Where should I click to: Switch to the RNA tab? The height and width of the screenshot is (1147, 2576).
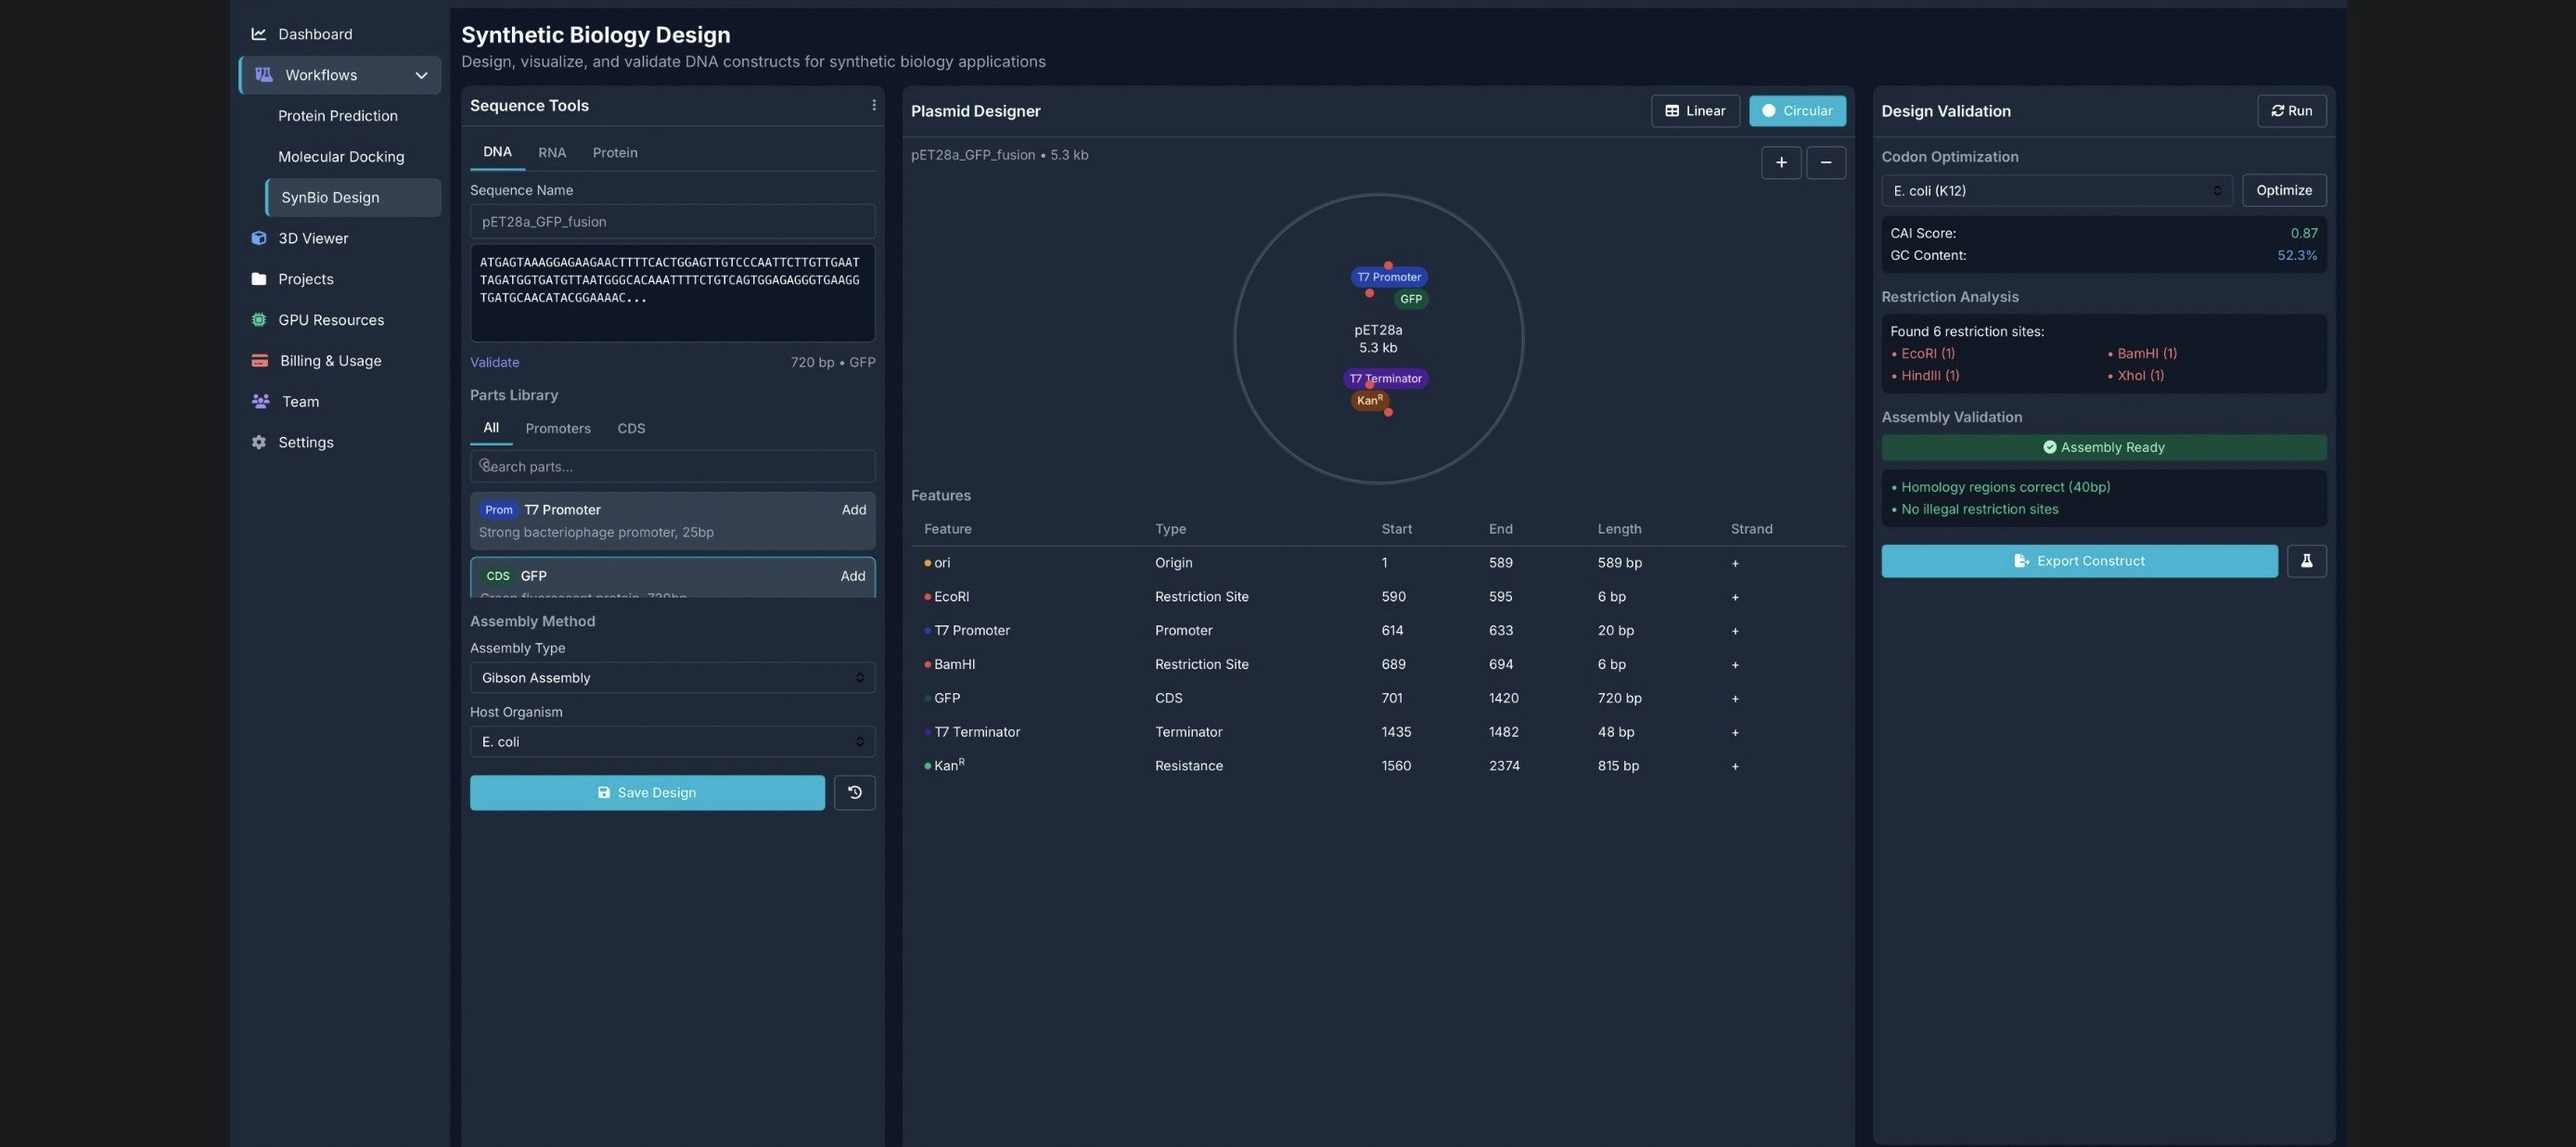tap(551, 152)
